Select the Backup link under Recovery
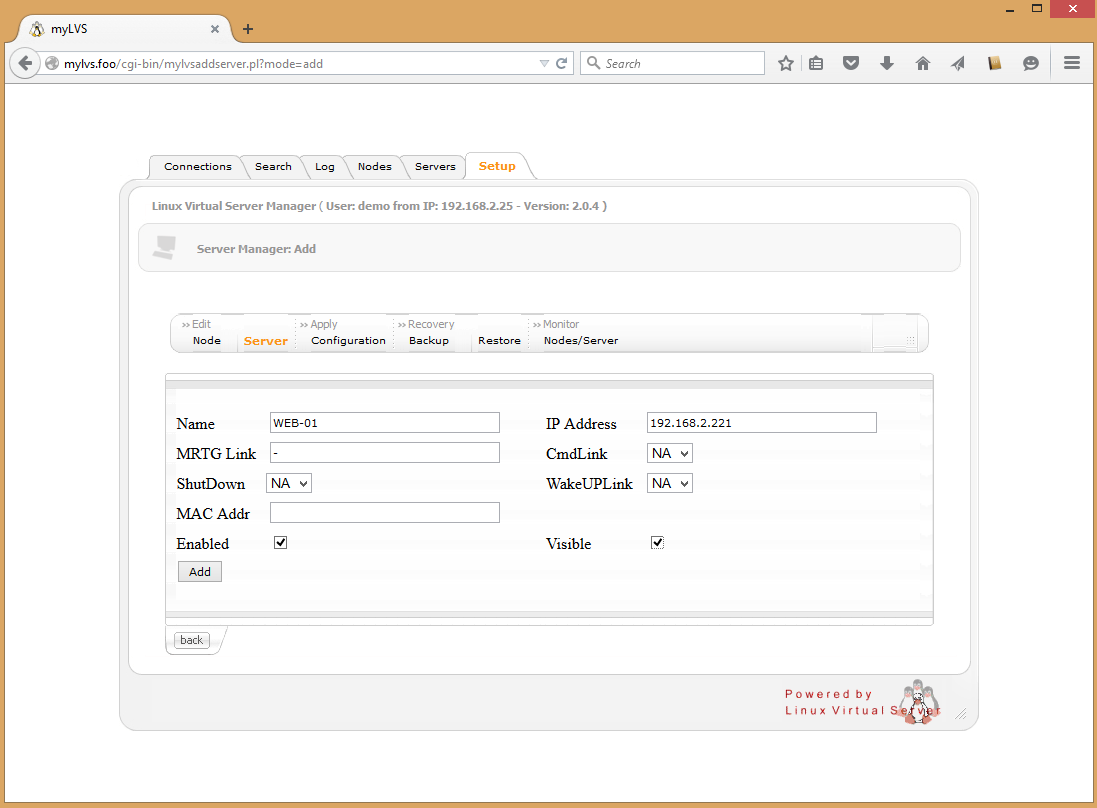 (428, 341)
